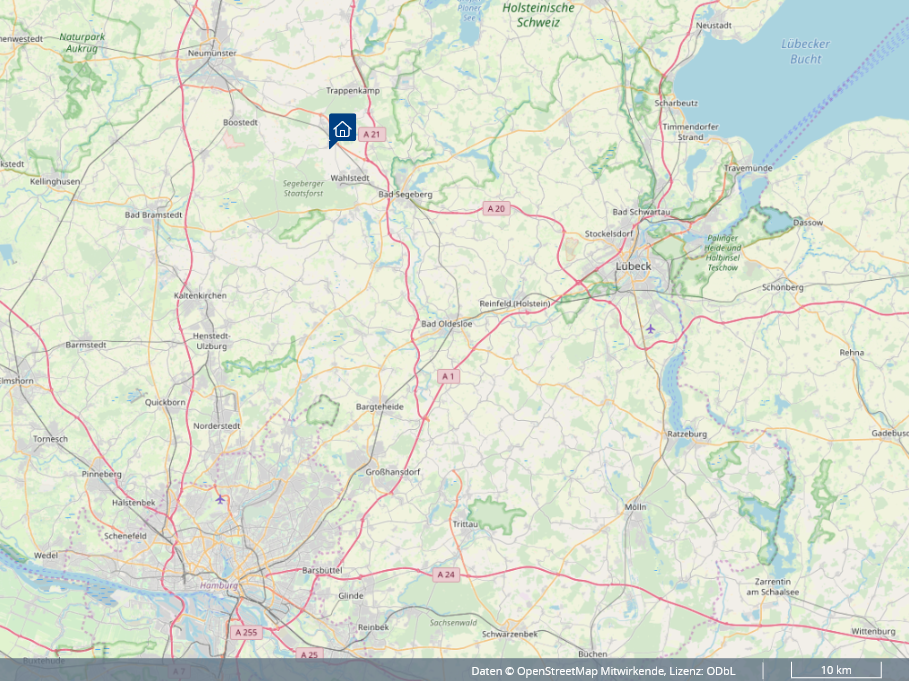This screenshot has width=909, height=681.
Task: Click the Lübeck airport plane icon
Action: pyautogui.click(x=652, y=329)
